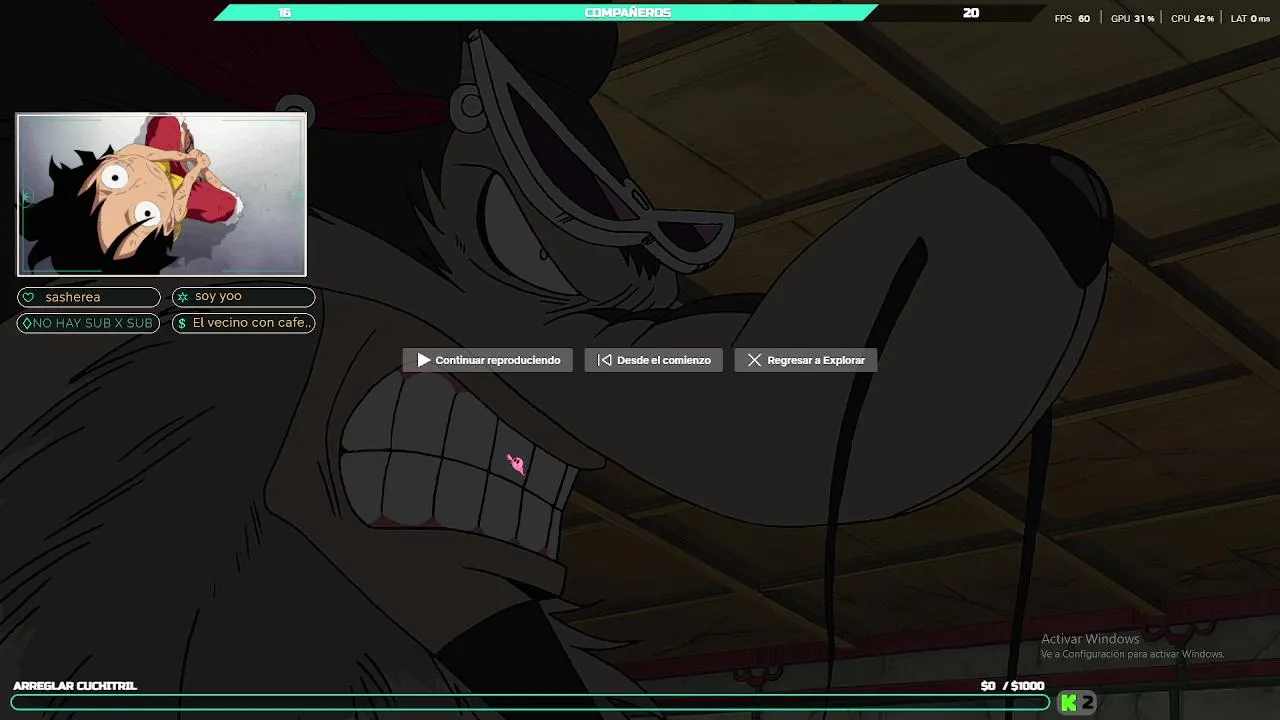
Task: Click the number 20 goal target
Action: tap(971, 13)
